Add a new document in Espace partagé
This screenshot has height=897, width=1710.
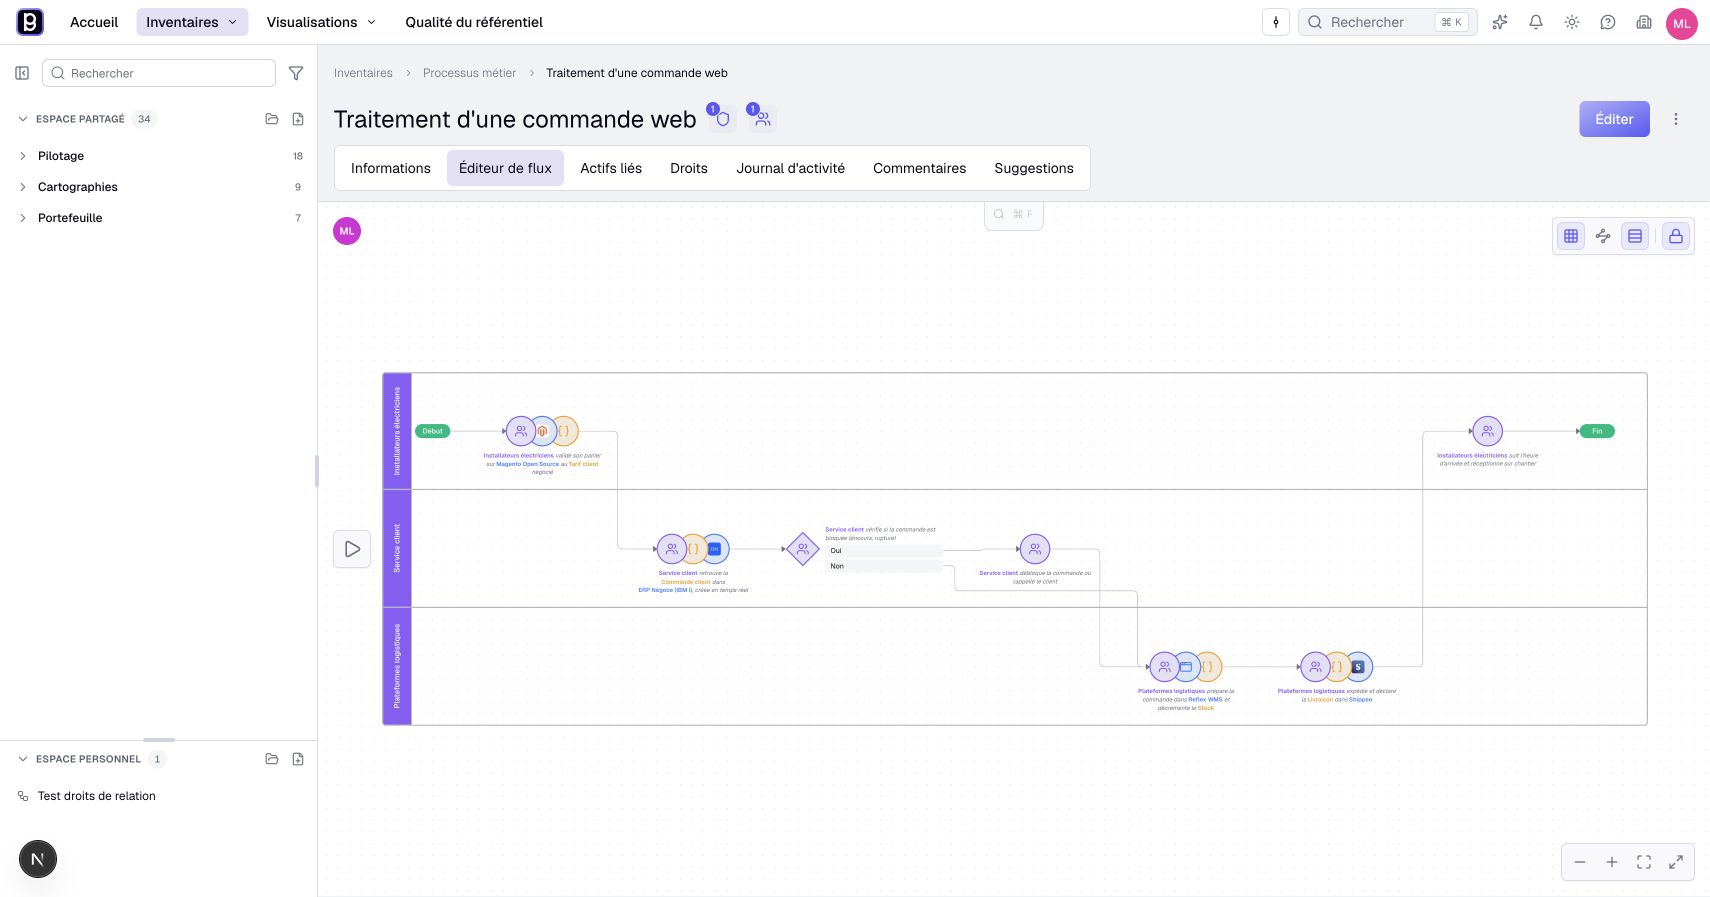[x=298, y=119]
